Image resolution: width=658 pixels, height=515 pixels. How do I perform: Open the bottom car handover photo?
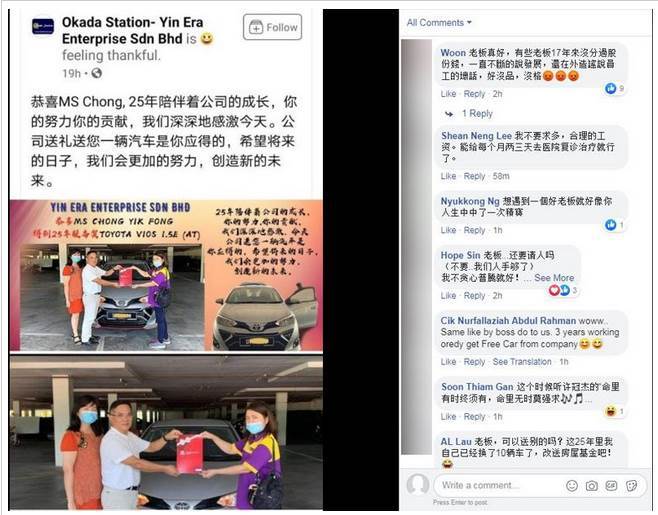pyautogui.click(x=166, y=432)
